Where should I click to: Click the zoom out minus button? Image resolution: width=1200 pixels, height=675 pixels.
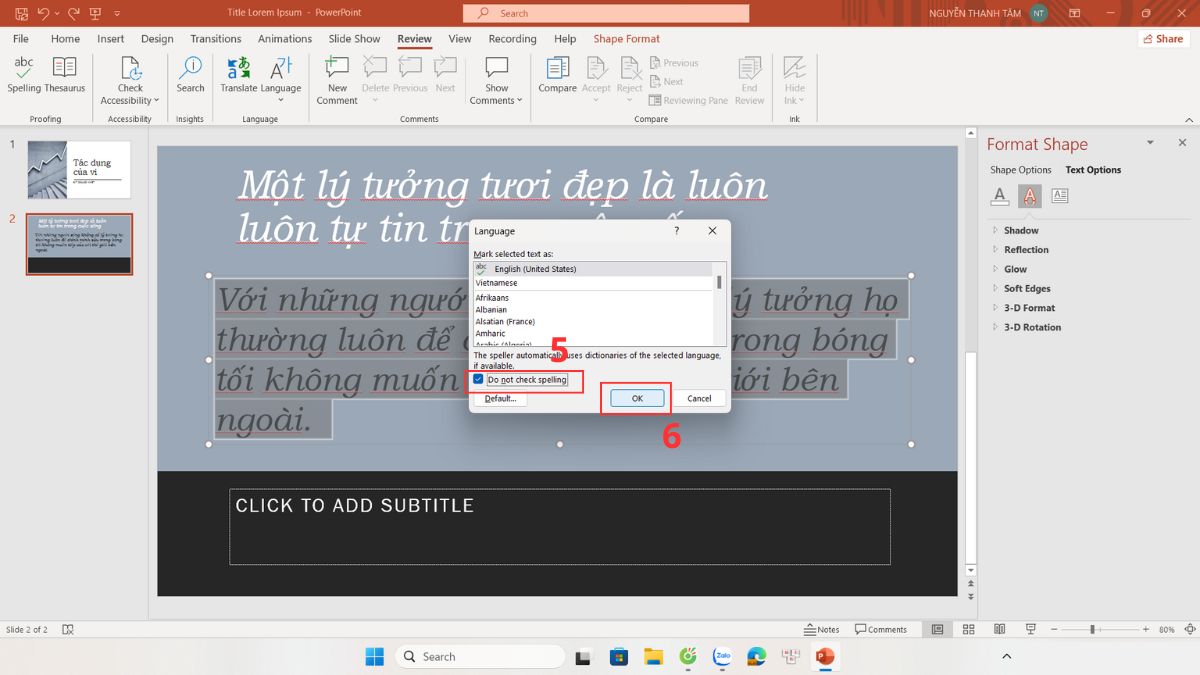[x=1053, y=629]
